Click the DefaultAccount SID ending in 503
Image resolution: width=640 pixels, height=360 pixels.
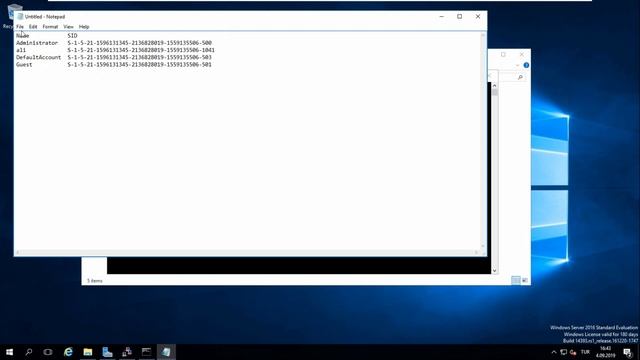coord(140,58)
